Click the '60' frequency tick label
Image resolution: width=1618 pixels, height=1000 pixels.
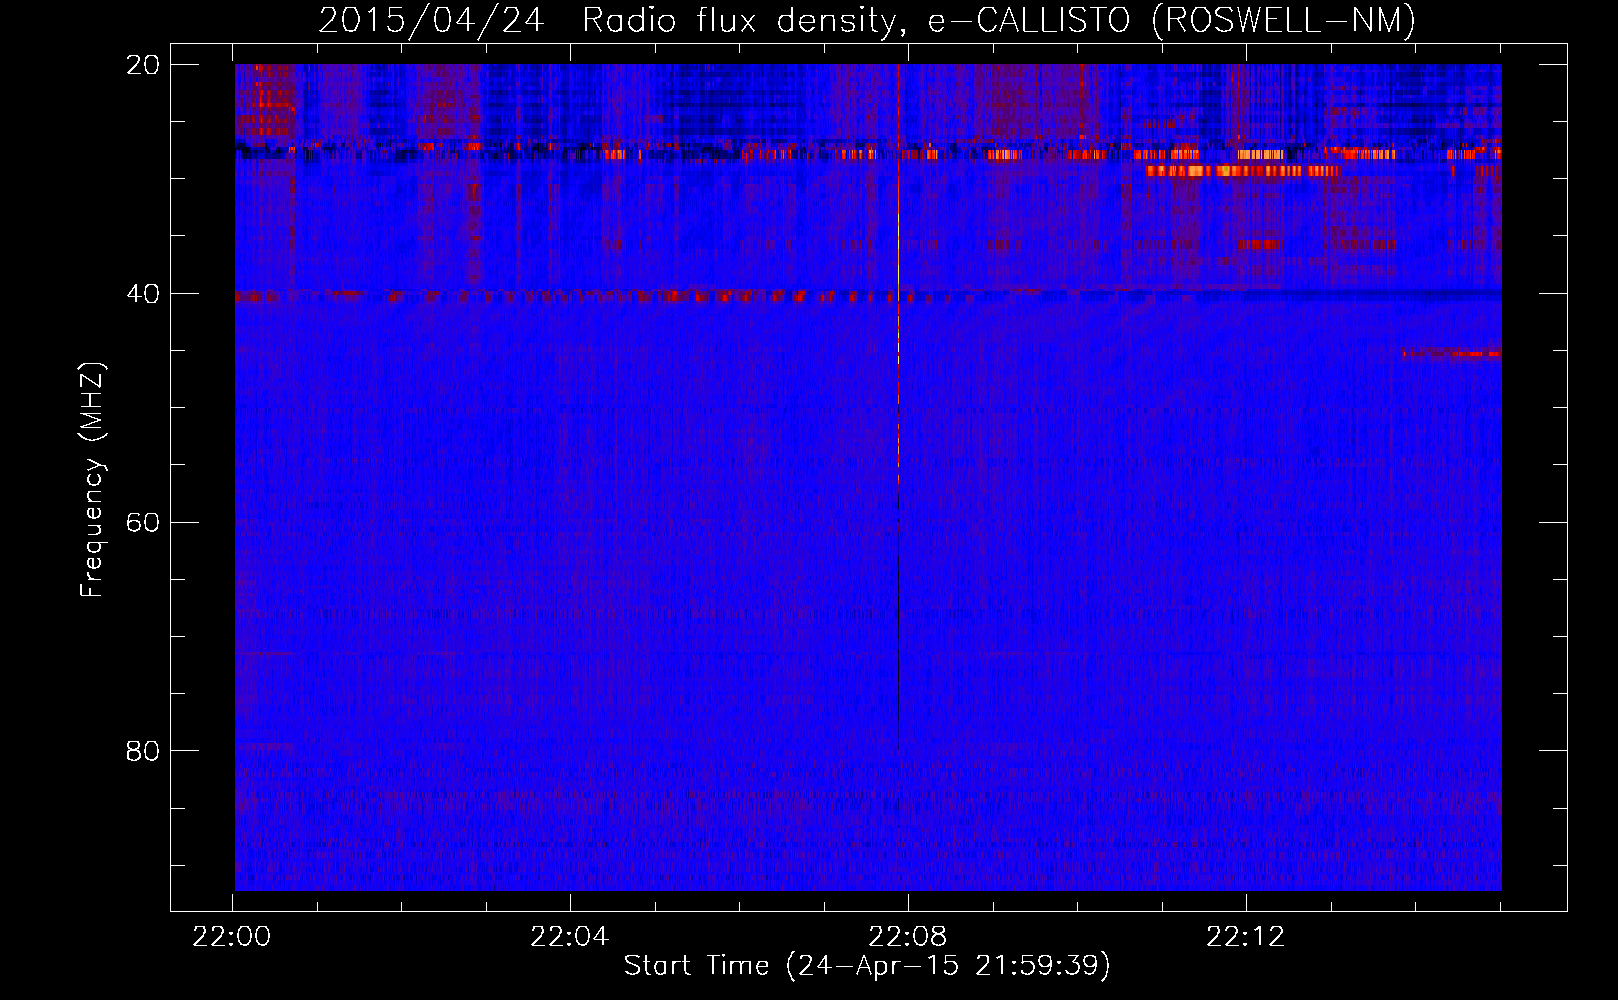coord(143,522)
